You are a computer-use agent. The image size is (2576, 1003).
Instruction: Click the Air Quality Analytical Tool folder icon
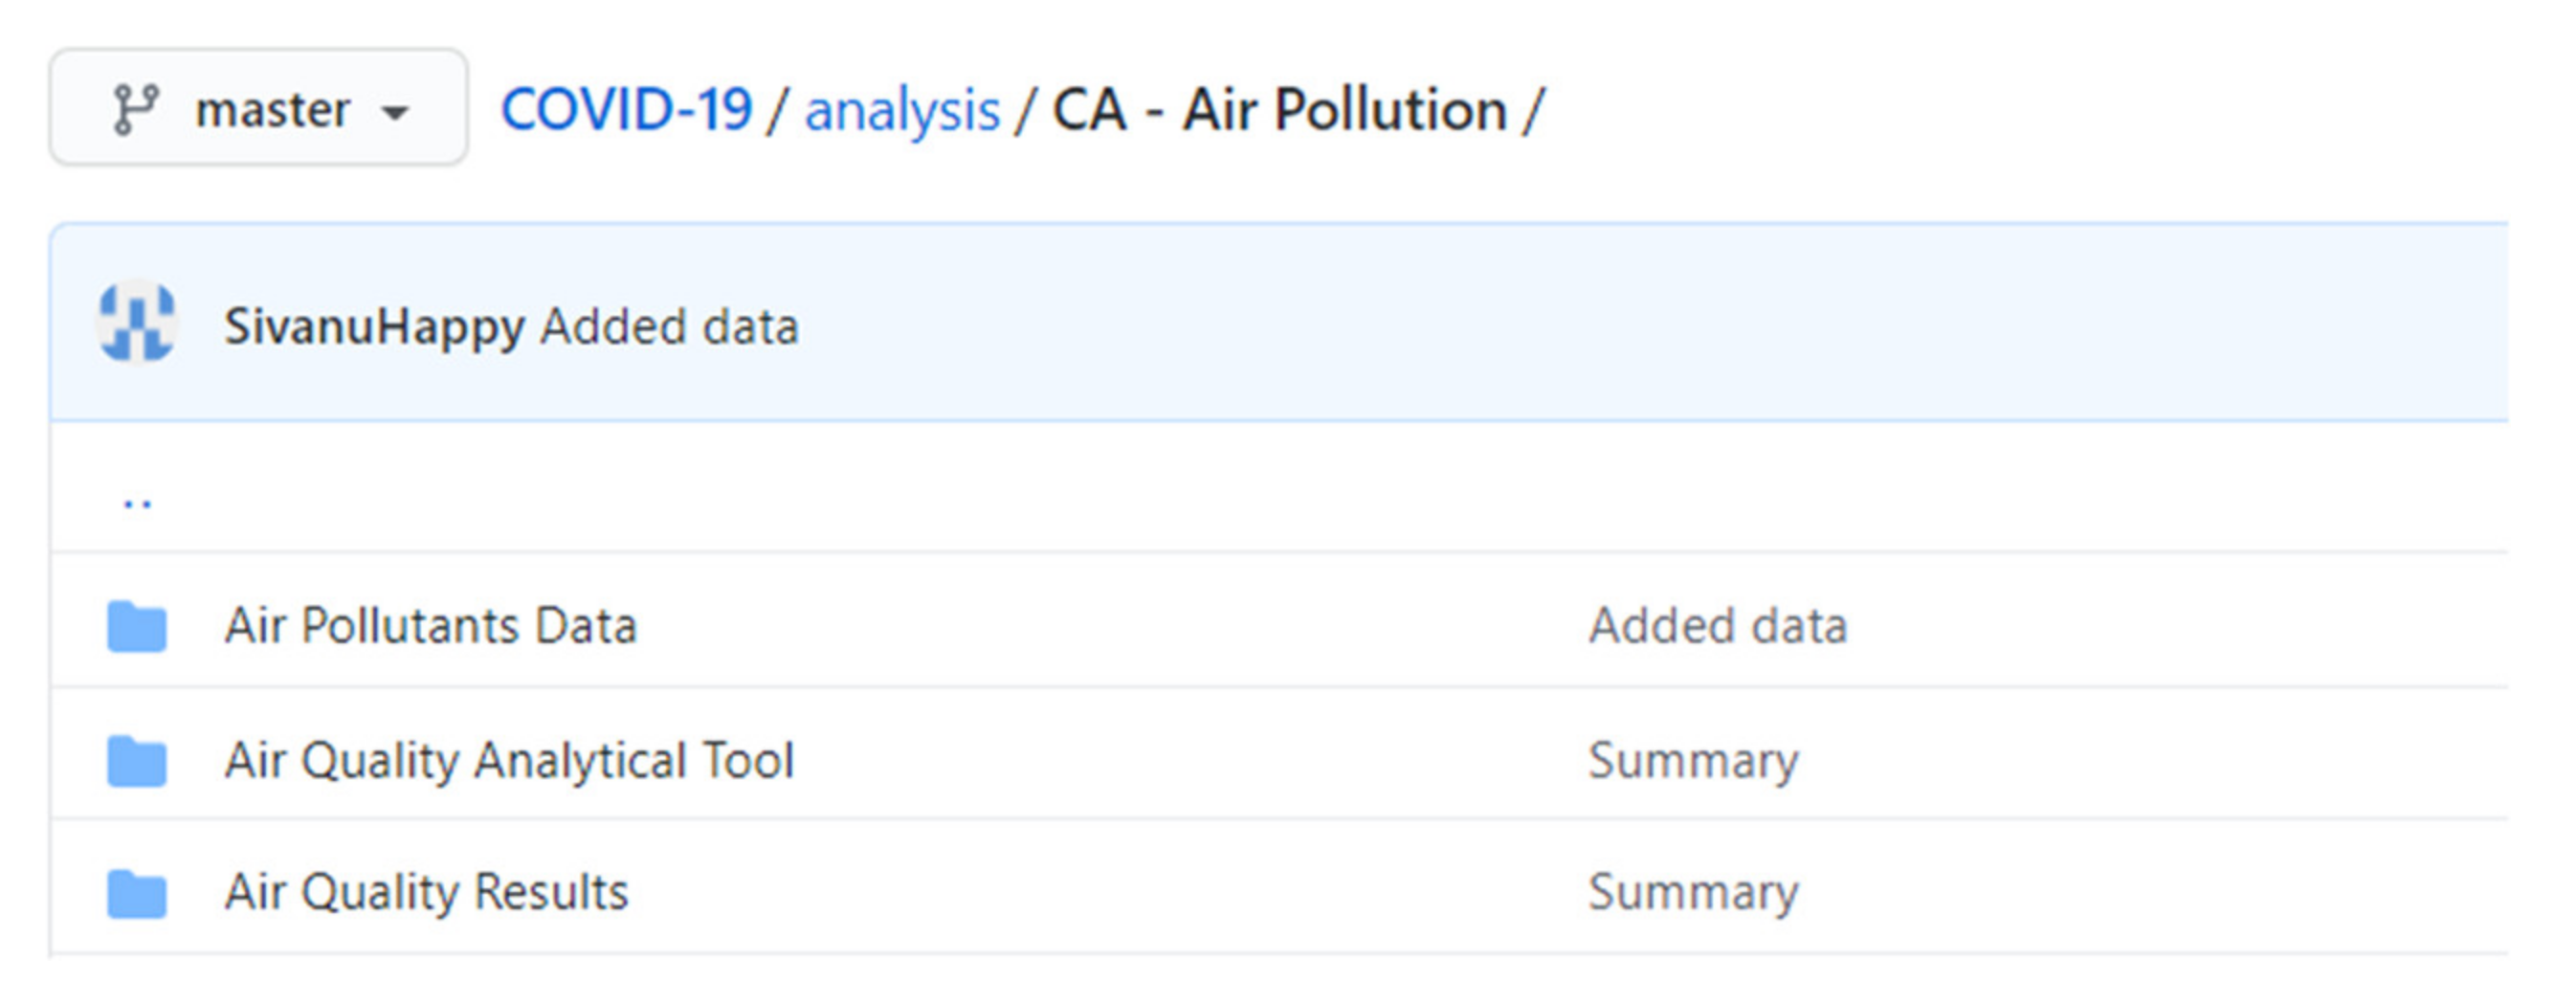(x=137, y=761)
